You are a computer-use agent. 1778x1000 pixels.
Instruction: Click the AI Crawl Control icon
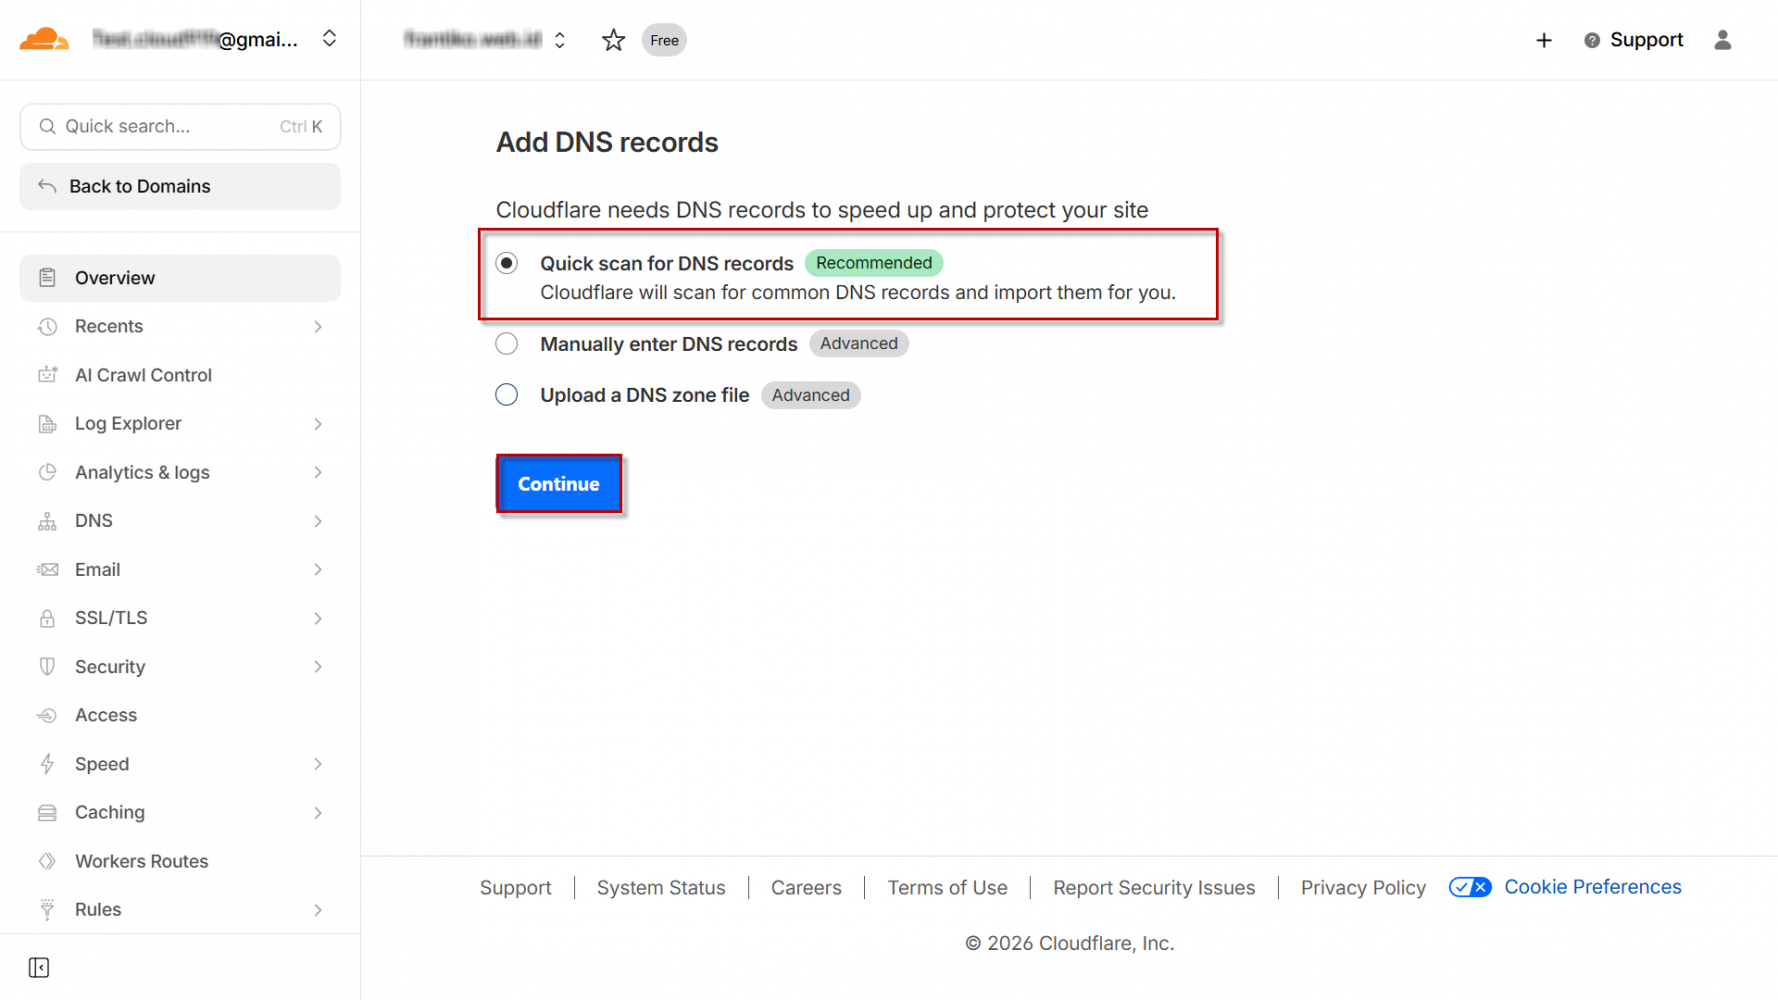coord(47,375)
